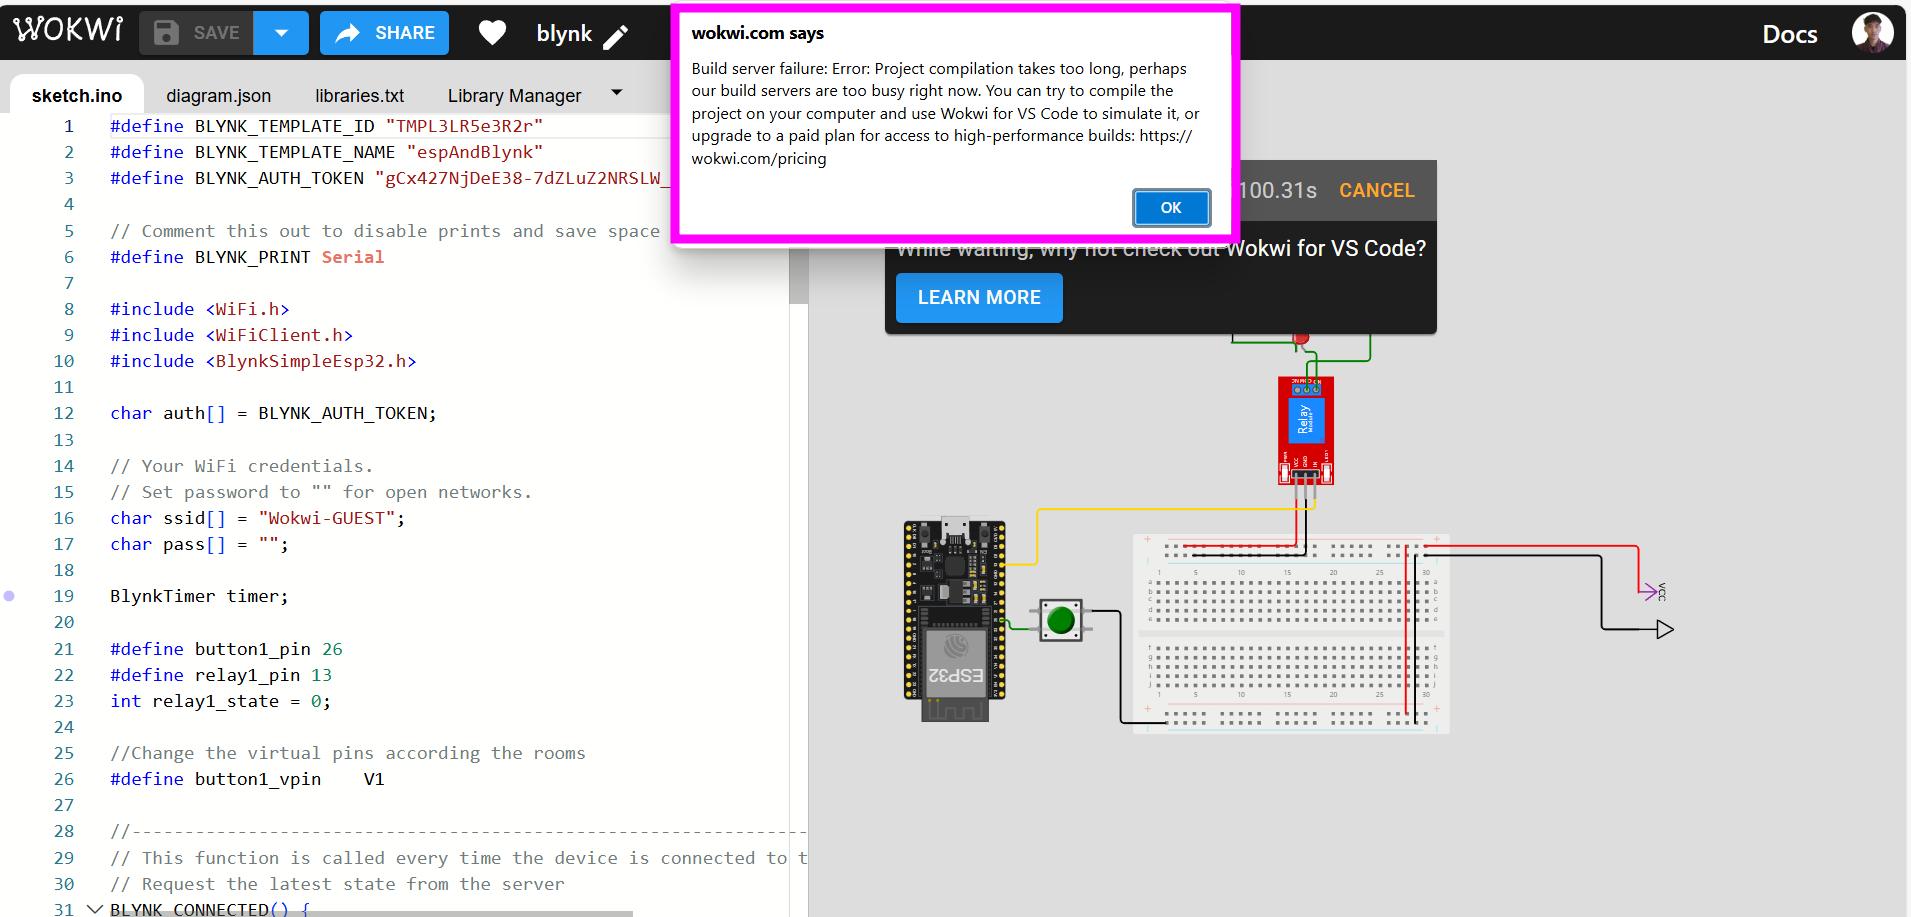
Task: Click the "Wokwi-GUEST" string in code
Action: (x=327, y=518)
